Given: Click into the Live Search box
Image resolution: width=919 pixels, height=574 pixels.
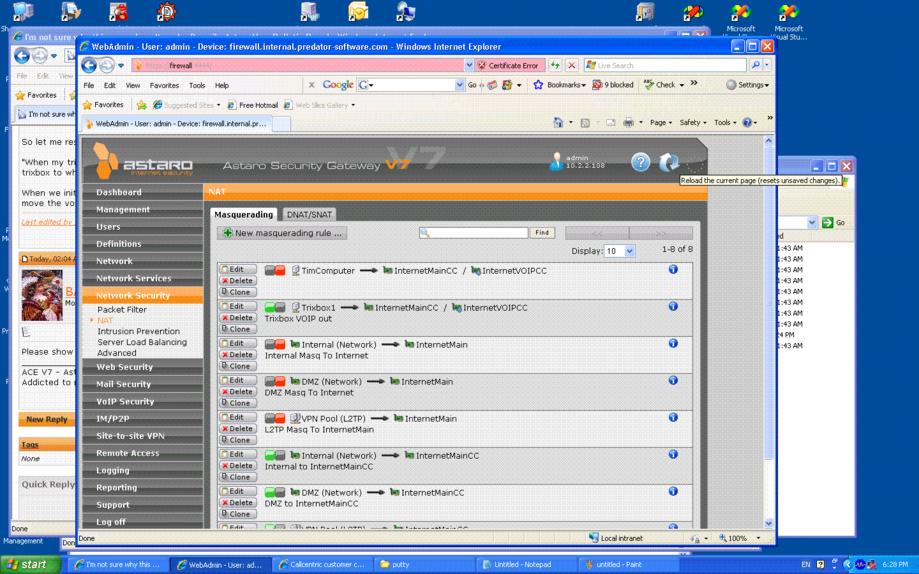Looking at the screenshot, I should tap(665, 65).
